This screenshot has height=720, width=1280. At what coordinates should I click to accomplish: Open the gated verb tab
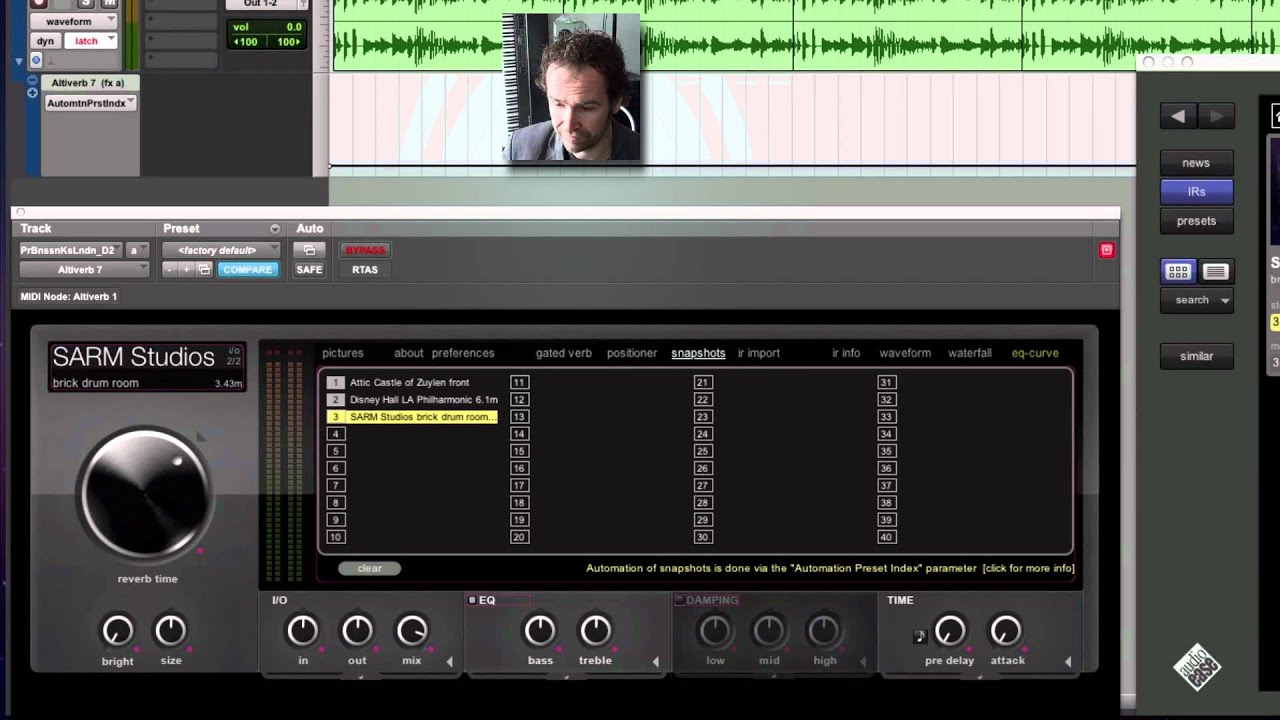[563, 353]
